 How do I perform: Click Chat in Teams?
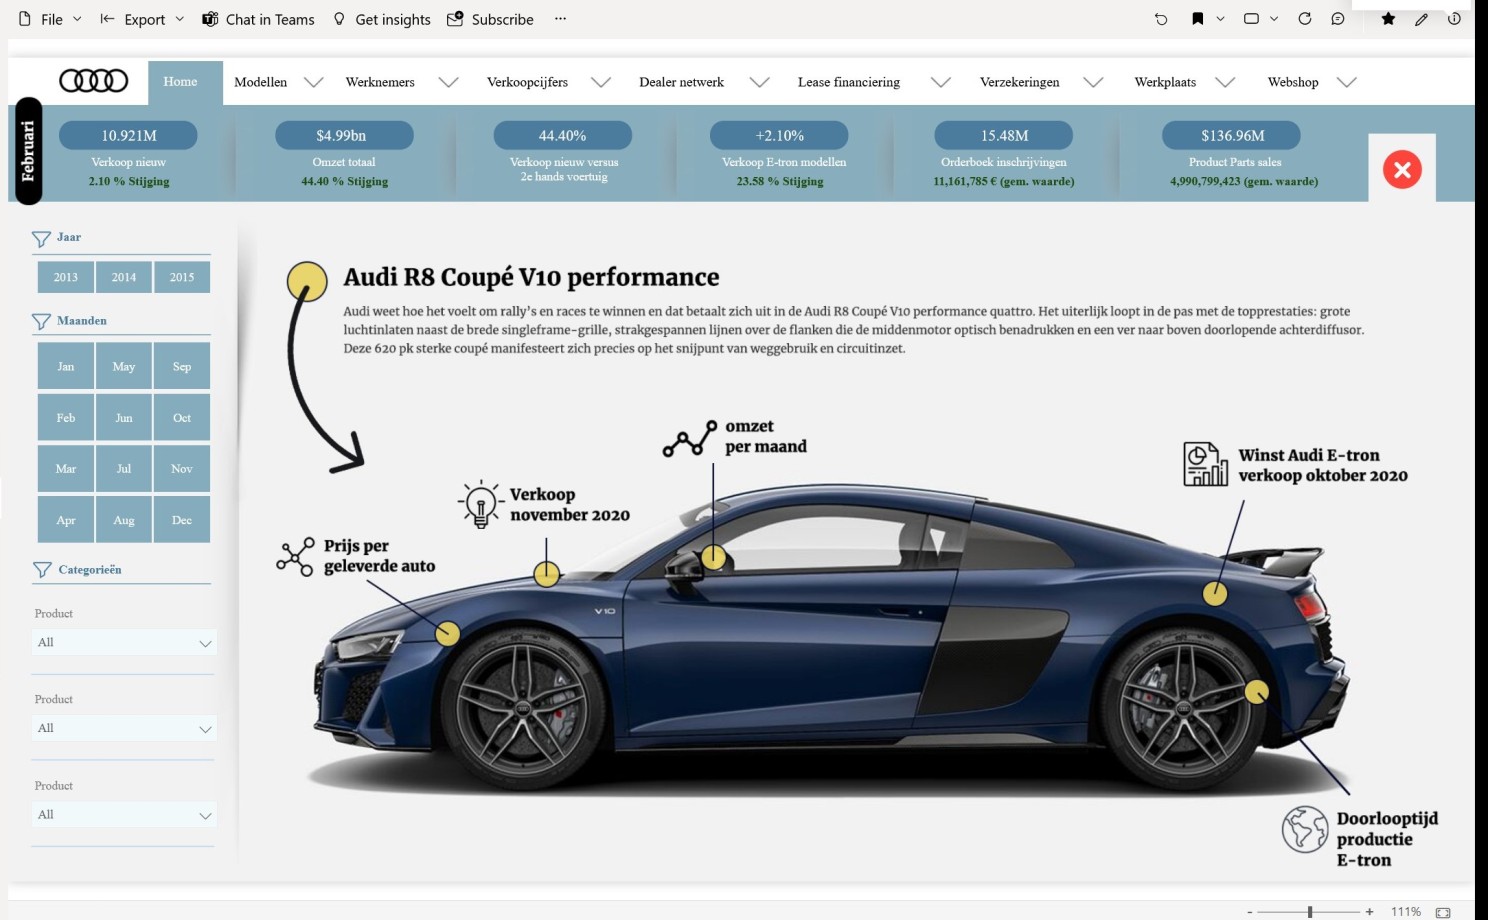tap(258, 19)
